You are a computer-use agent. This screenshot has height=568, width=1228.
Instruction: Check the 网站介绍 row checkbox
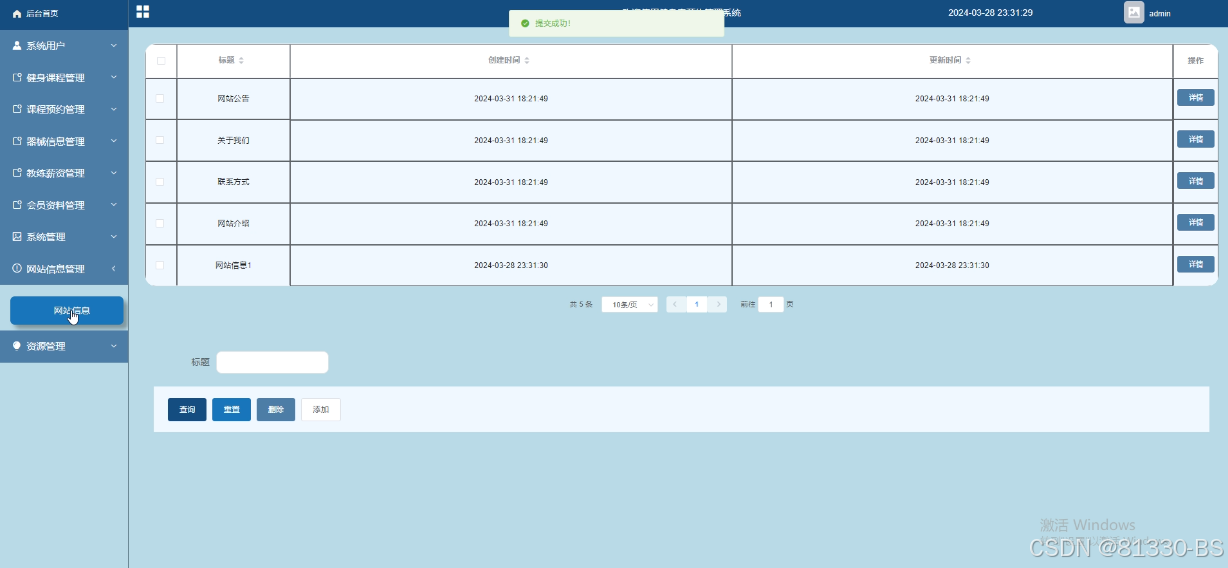pos(160,223)
